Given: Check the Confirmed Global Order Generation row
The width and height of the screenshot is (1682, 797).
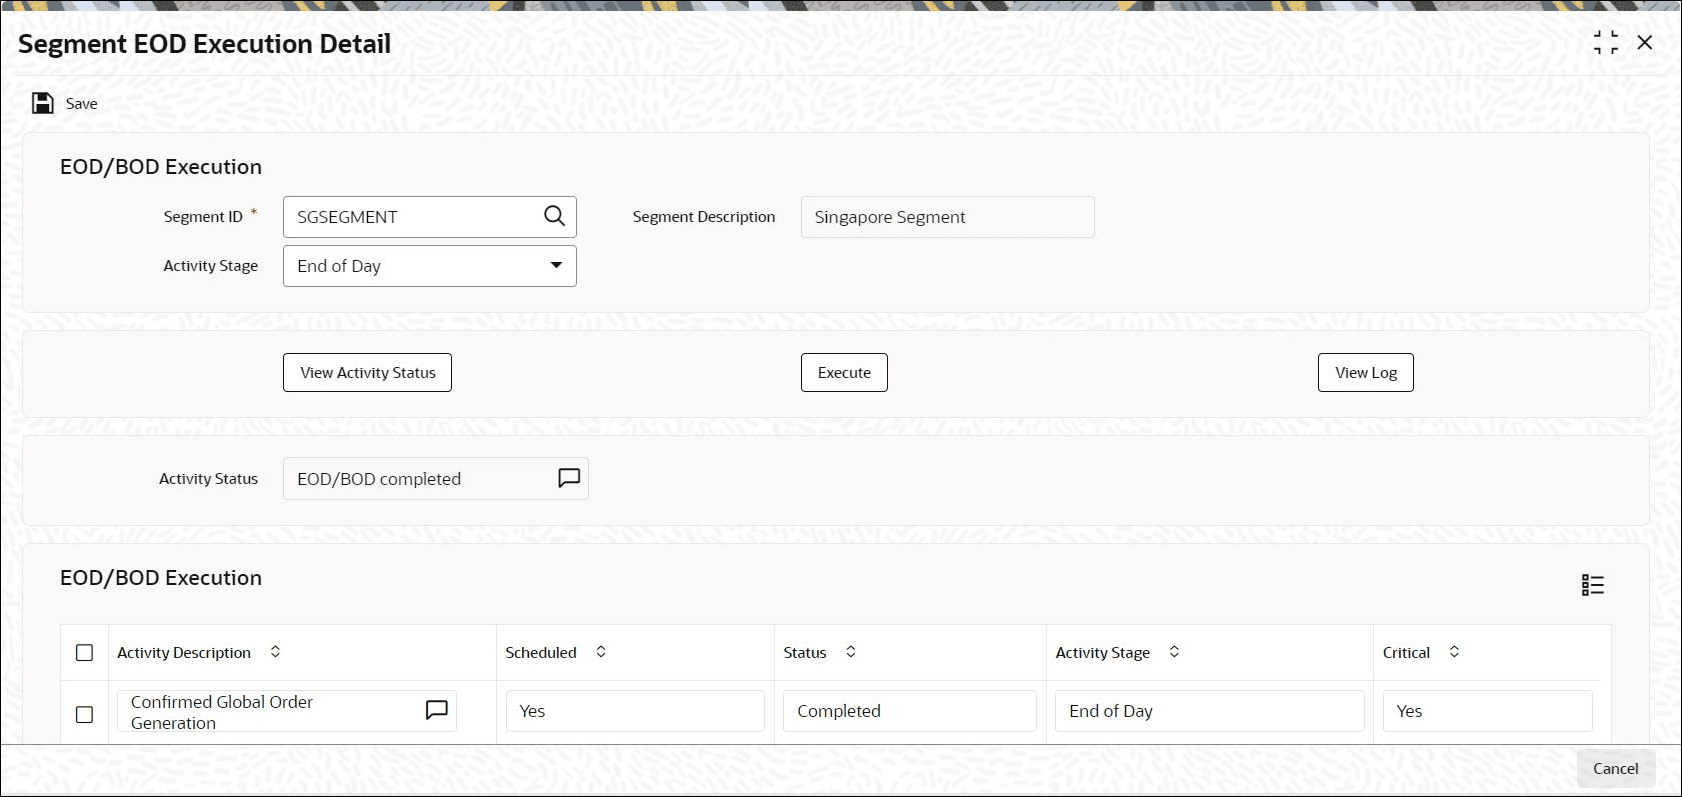Looking at the screenshot, I should (85, 714).
